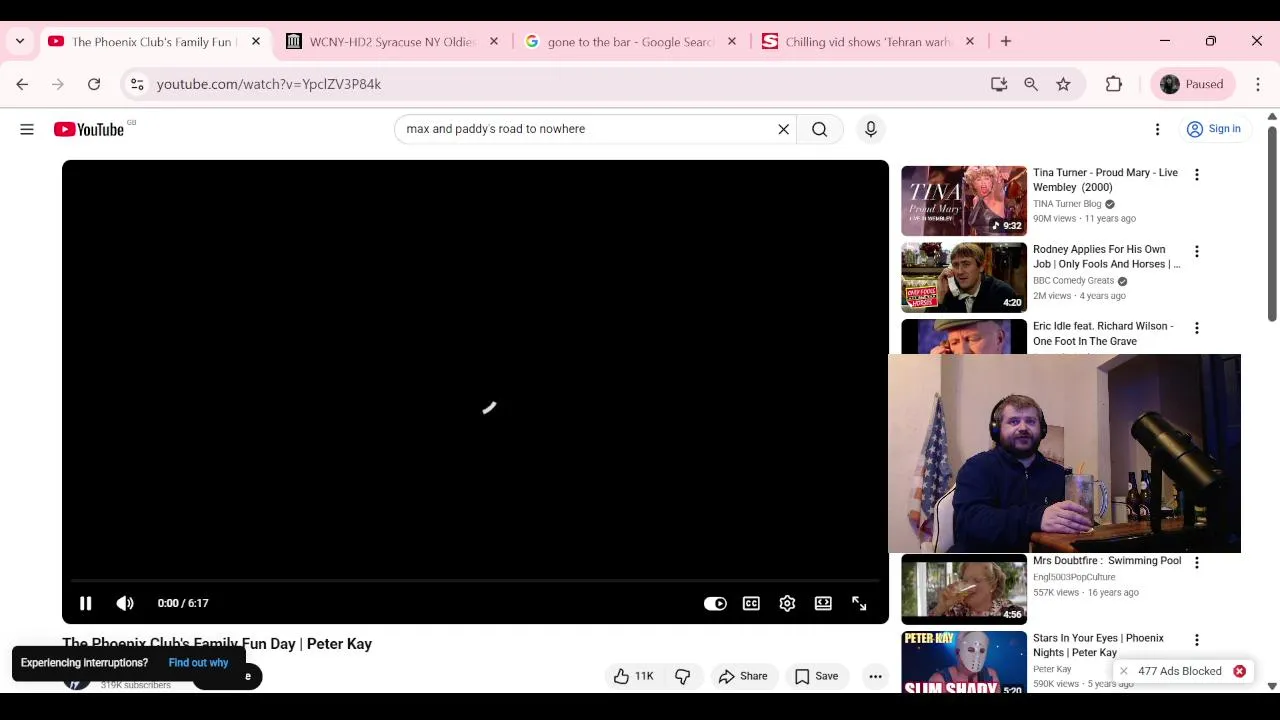Open the Paused profile button

coord(1193,84)
